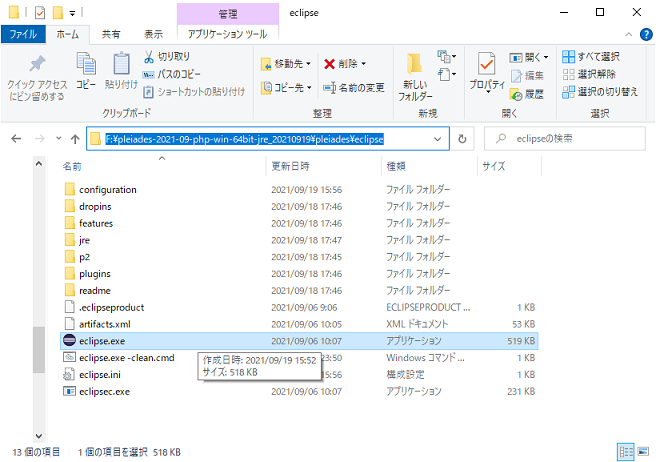Collapse the ribbon with the chevron
Screen dimensions: 656x462
point(628,34)
